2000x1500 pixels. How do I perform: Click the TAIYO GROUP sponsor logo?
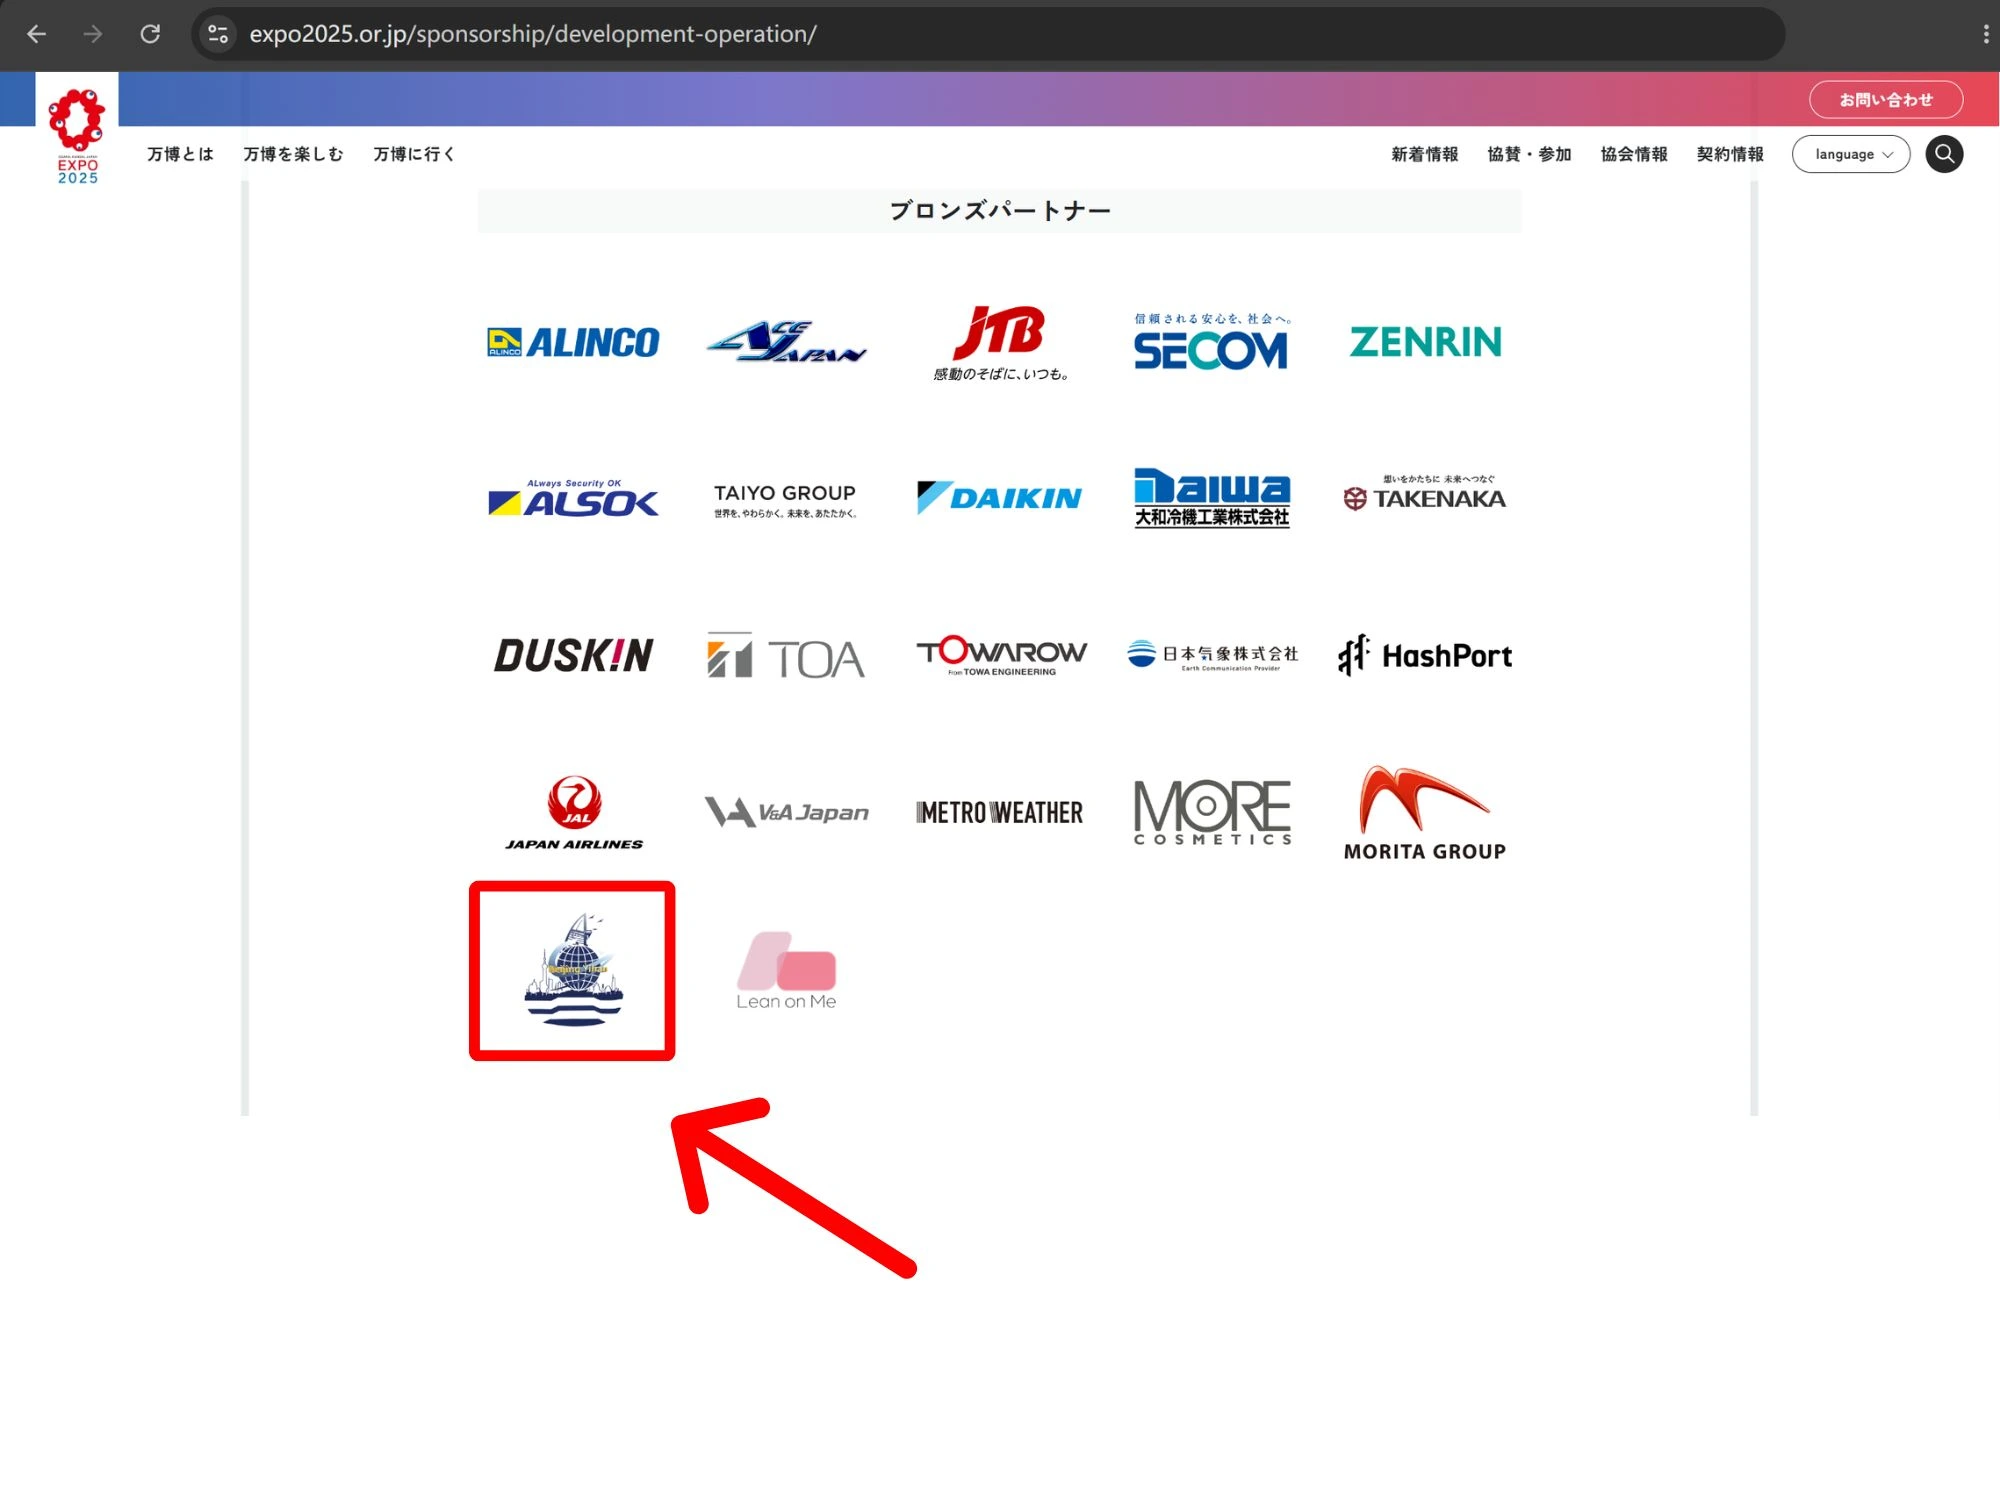785,500
